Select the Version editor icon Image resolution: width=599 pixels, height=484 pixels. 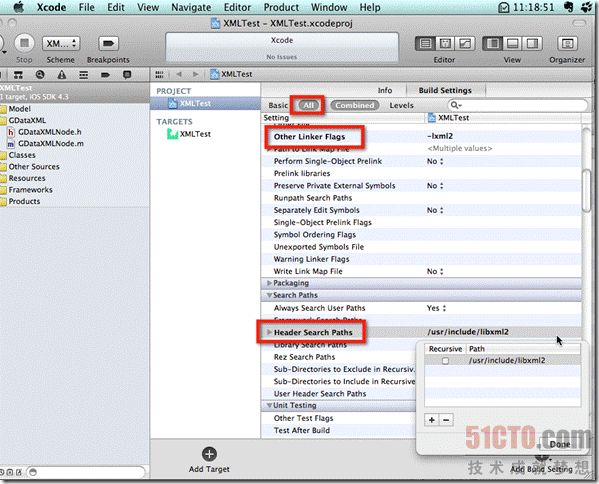[465, 44]
